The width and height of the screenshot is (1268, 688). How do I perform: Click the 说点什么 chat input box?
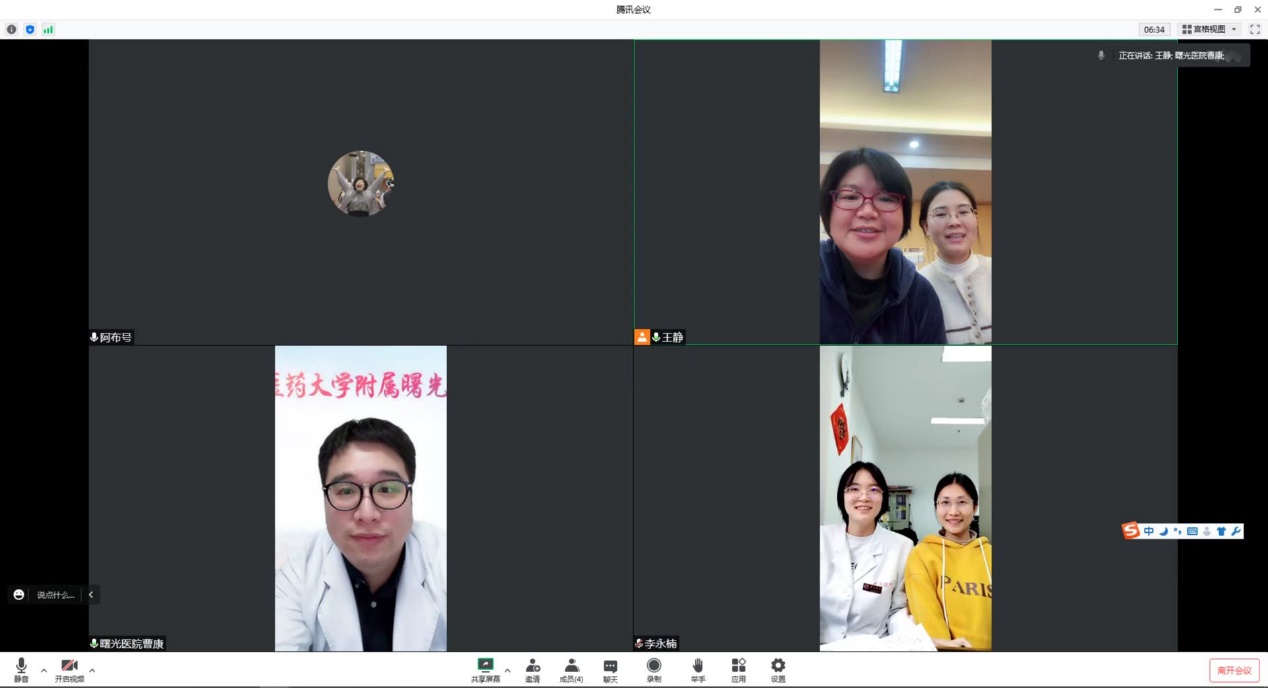coord(55,595)
